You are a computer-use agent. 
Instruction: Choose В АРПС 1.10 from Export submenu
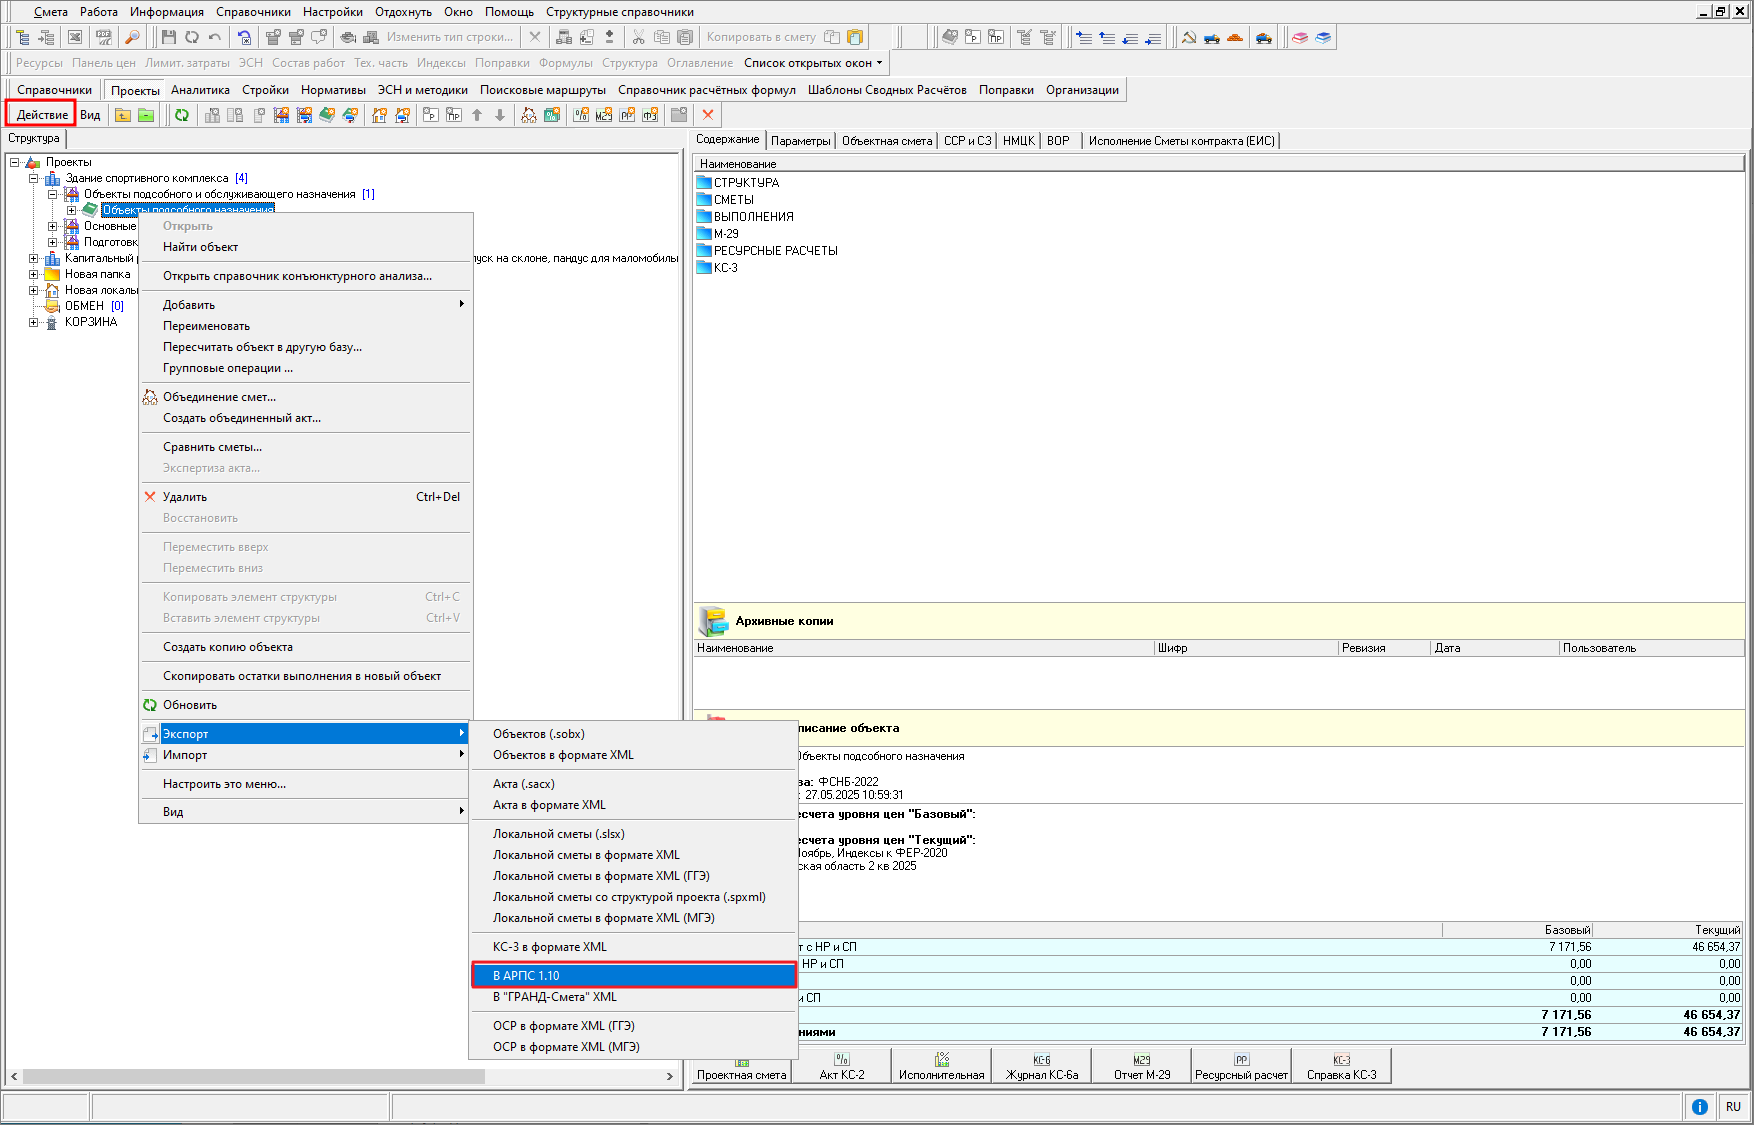point(633,975)
